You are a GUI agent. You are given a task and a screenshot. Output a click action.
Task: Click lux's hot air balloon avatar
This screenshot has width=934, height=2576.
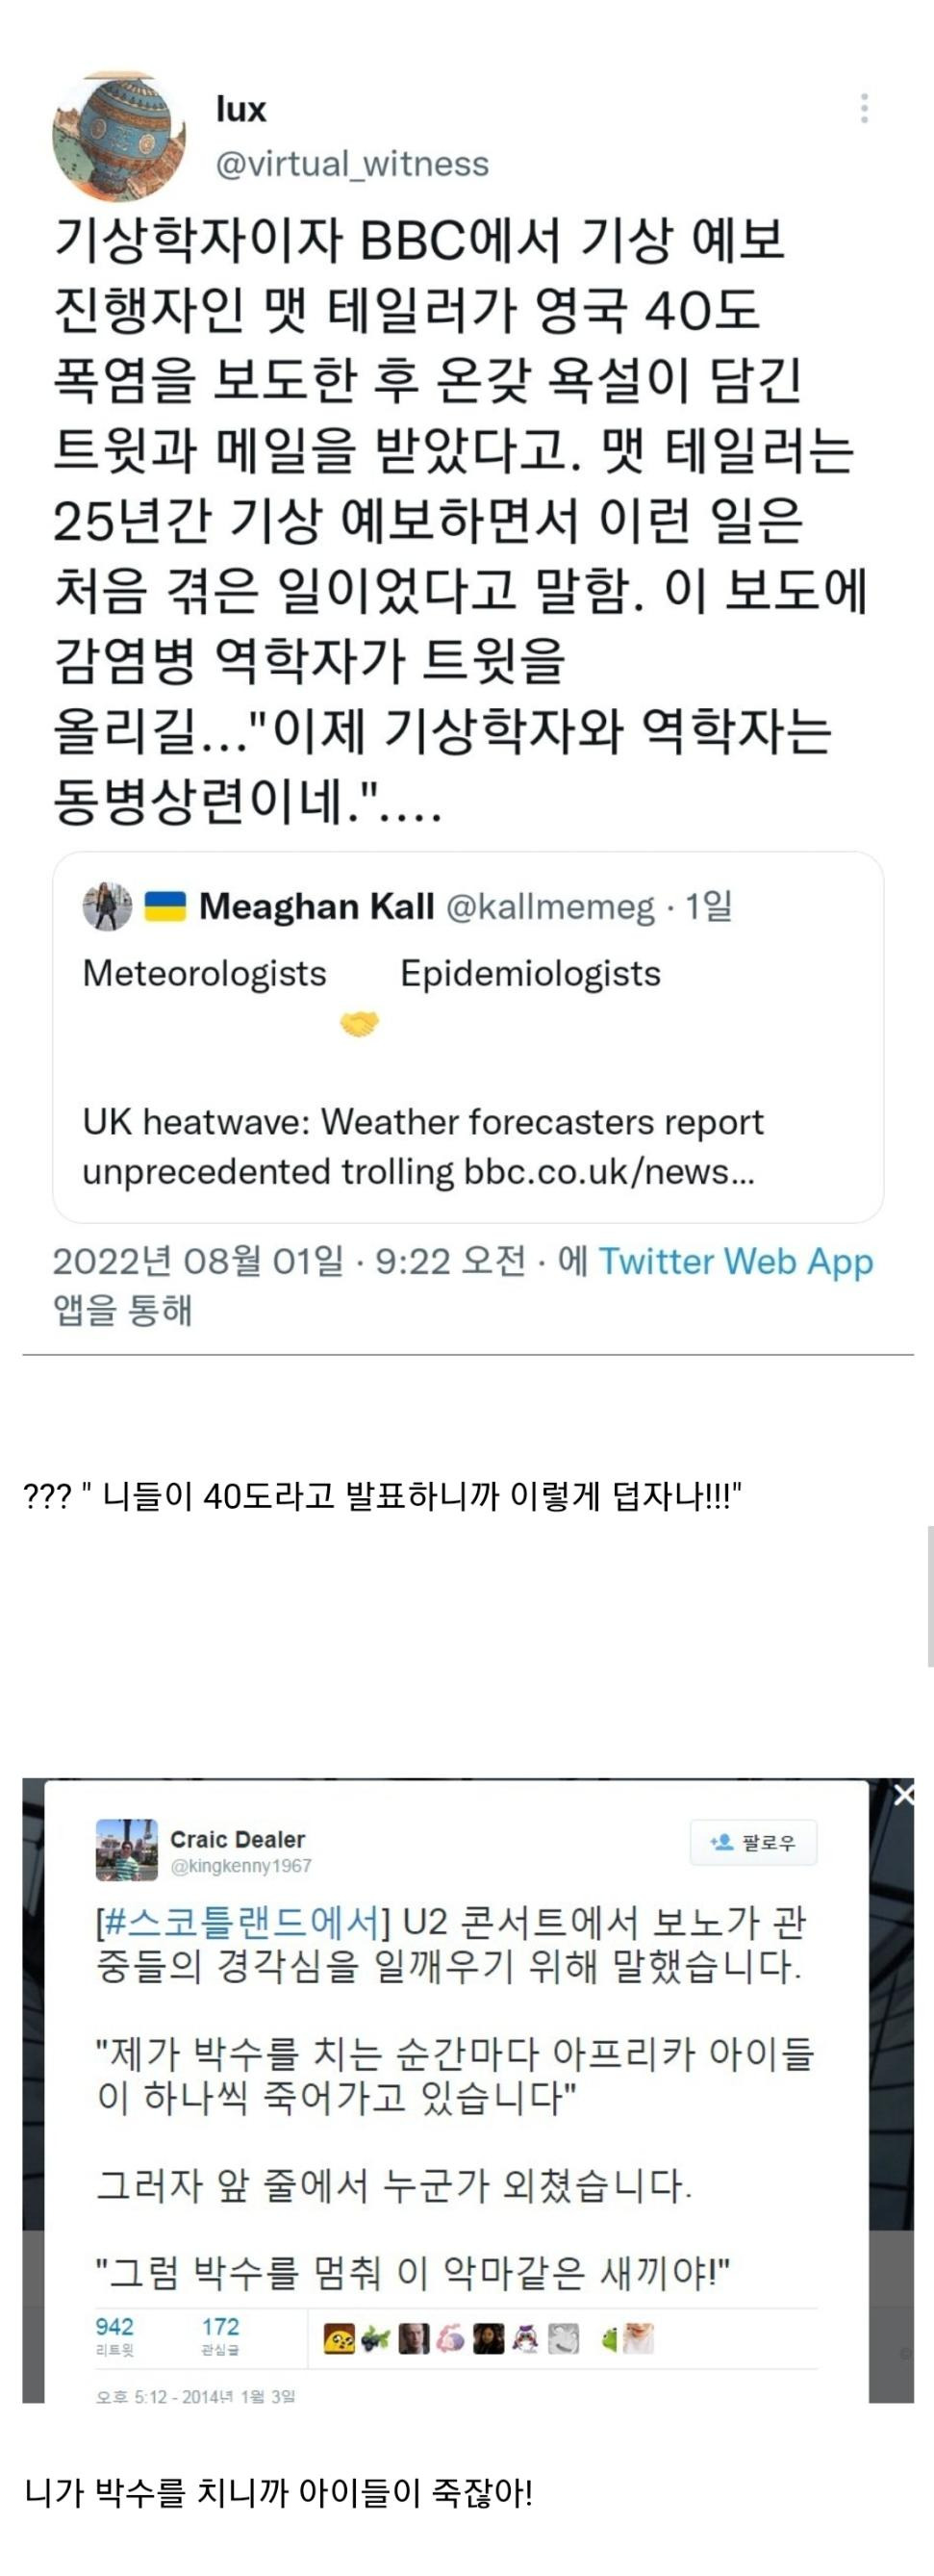pos(118,136)
